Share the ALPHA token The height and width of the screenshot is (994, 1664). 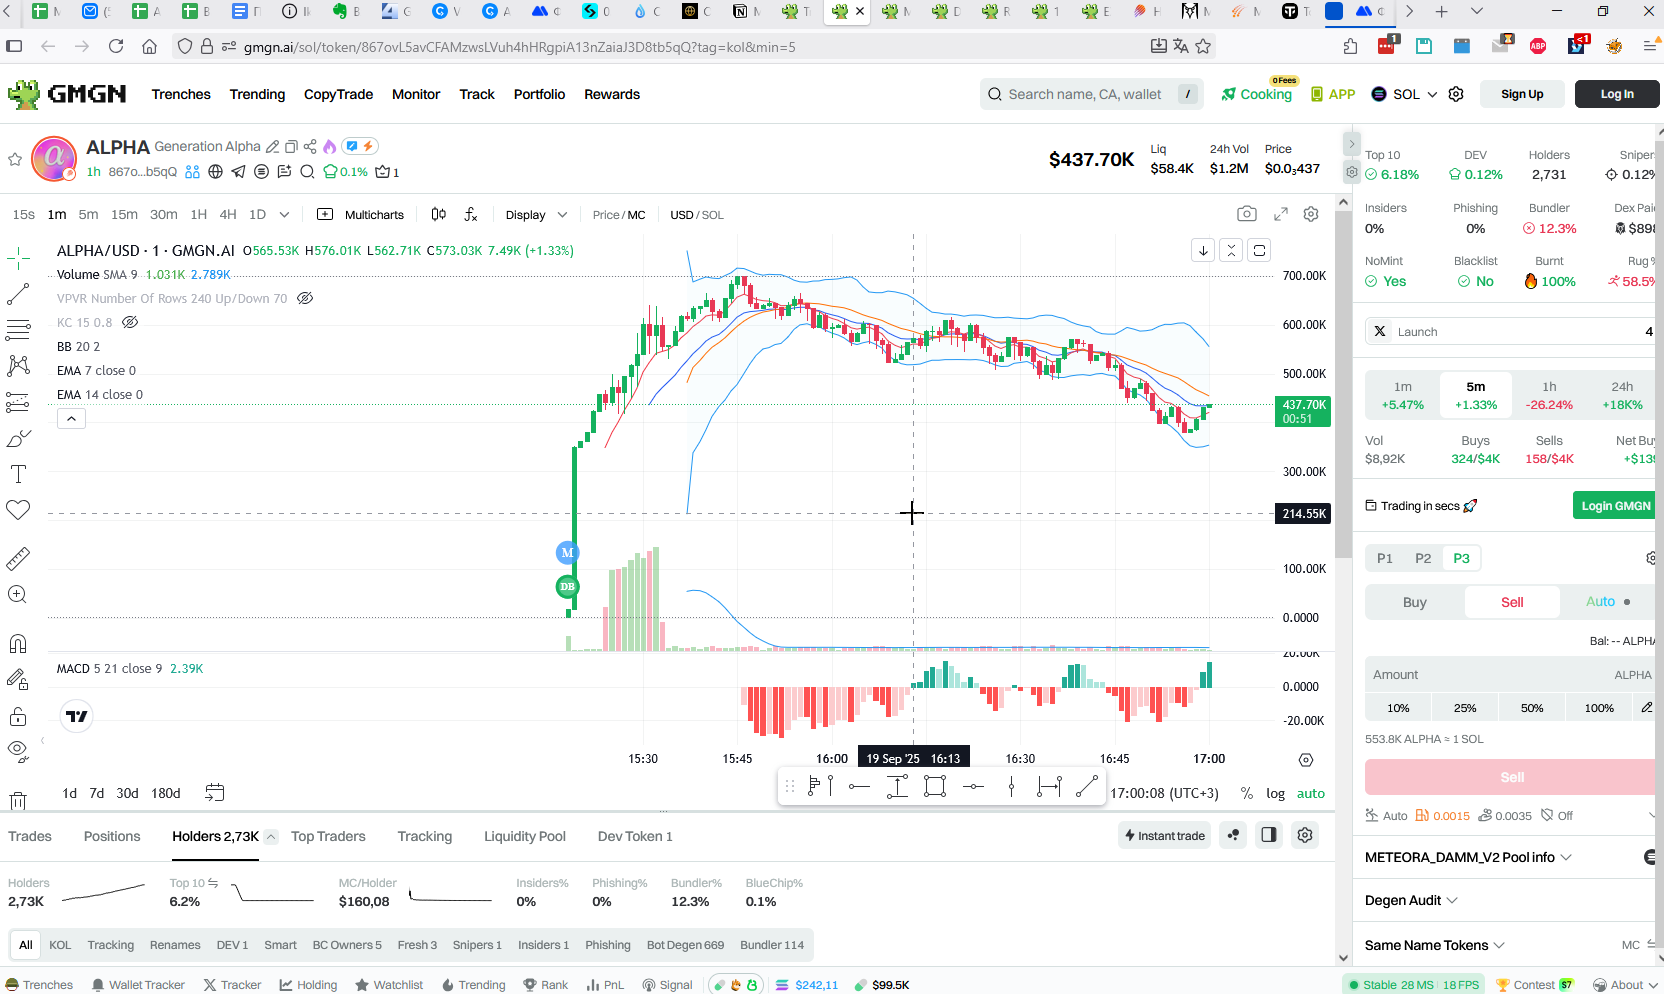pyautogui.click(x=310, y=146)
